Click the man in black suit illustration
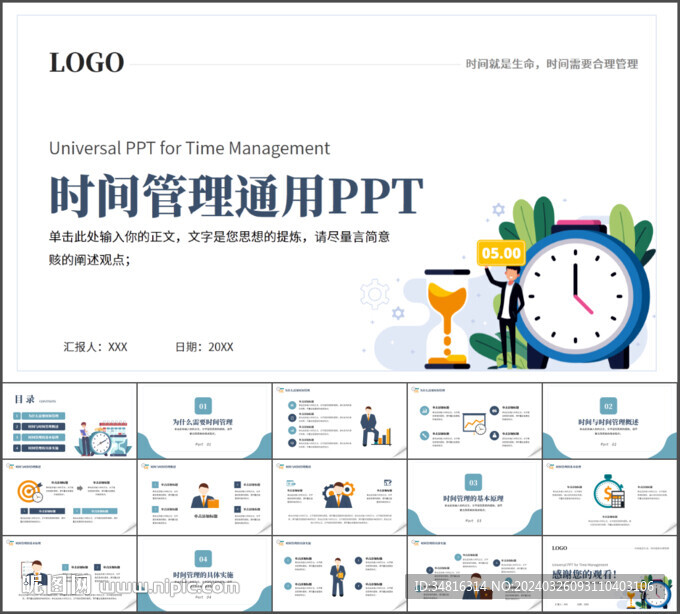This screenshot has width=680, height=614. 507,317
